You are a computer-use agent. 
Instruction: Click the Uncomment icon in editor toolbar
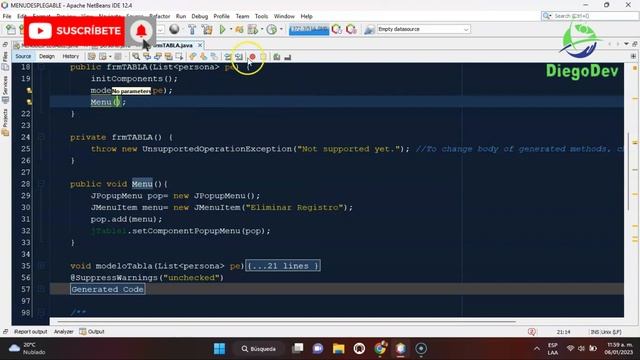coord(288,57)
